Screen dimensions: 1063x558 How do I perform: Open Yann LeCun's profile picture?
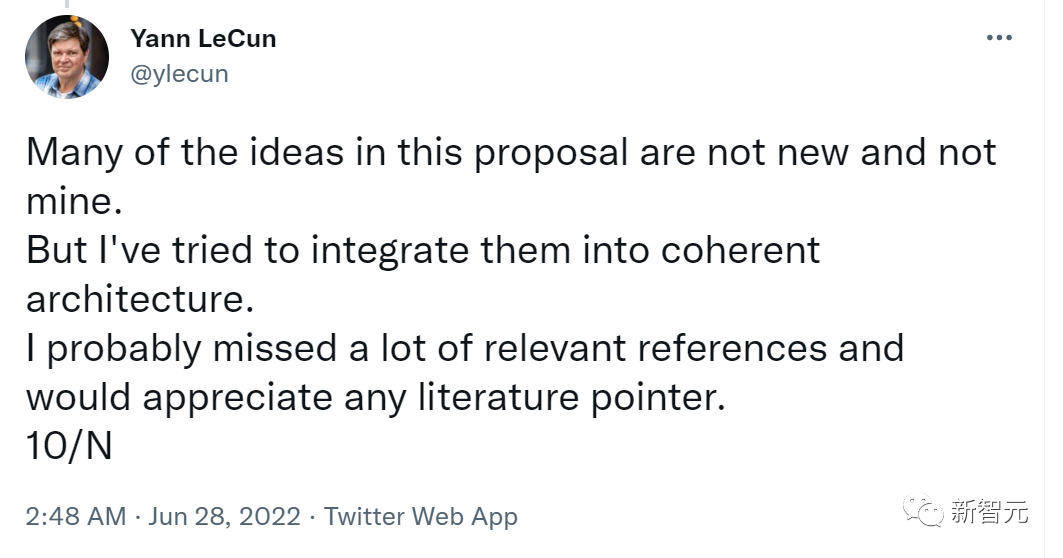(67, 57)
